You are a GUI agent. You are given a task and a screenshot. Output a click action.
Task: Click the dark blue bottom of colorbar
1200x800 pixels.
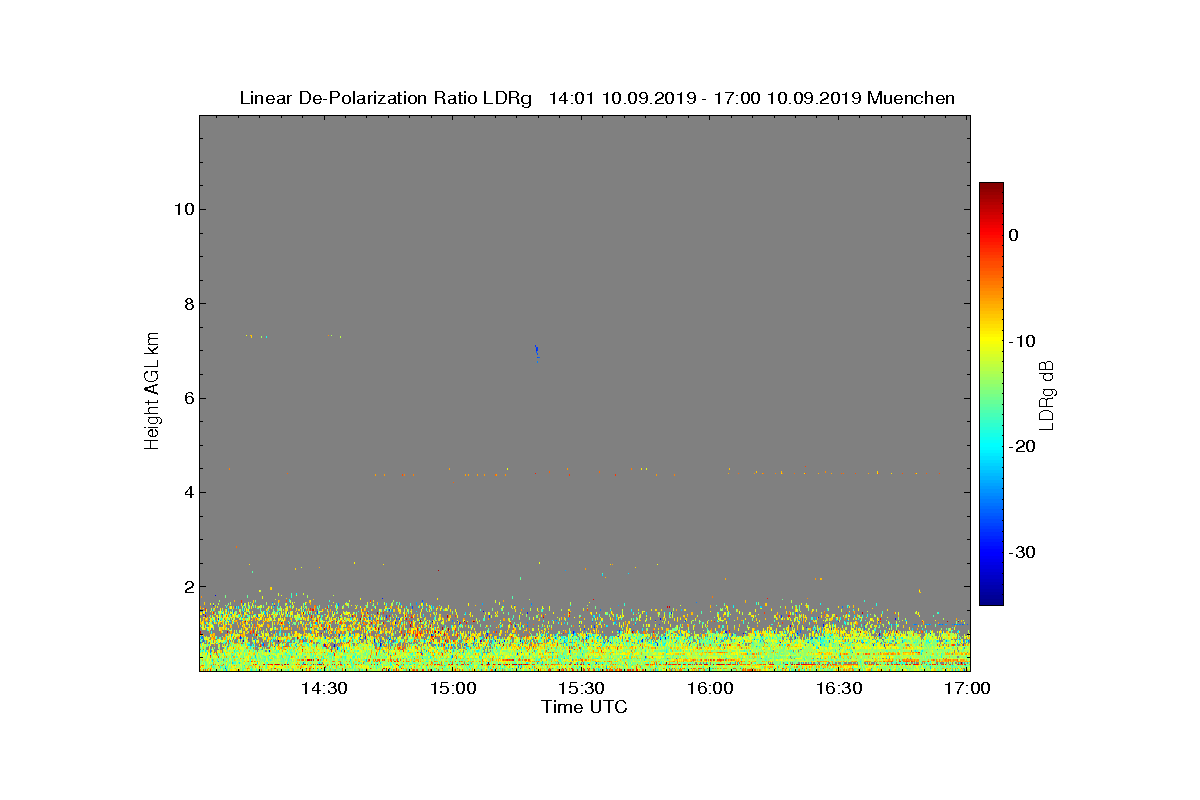coord(991,599)
